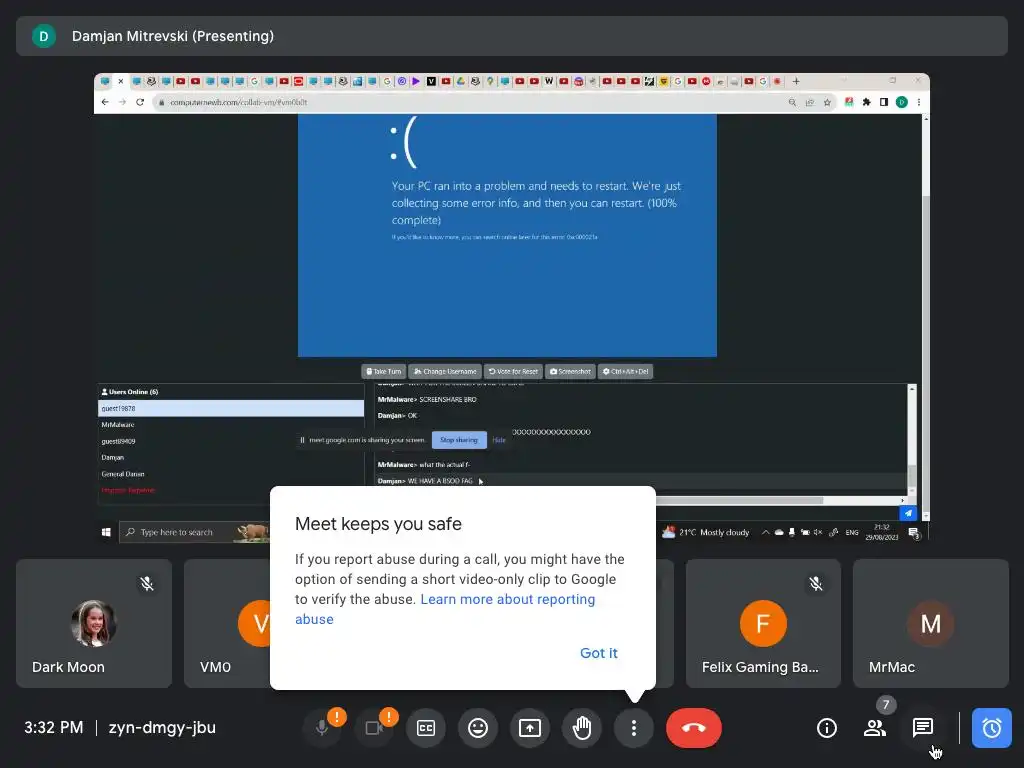Click the extensions puzzle icon
The height and width of the screenshot is (768, 1024).
click(867, 102)
